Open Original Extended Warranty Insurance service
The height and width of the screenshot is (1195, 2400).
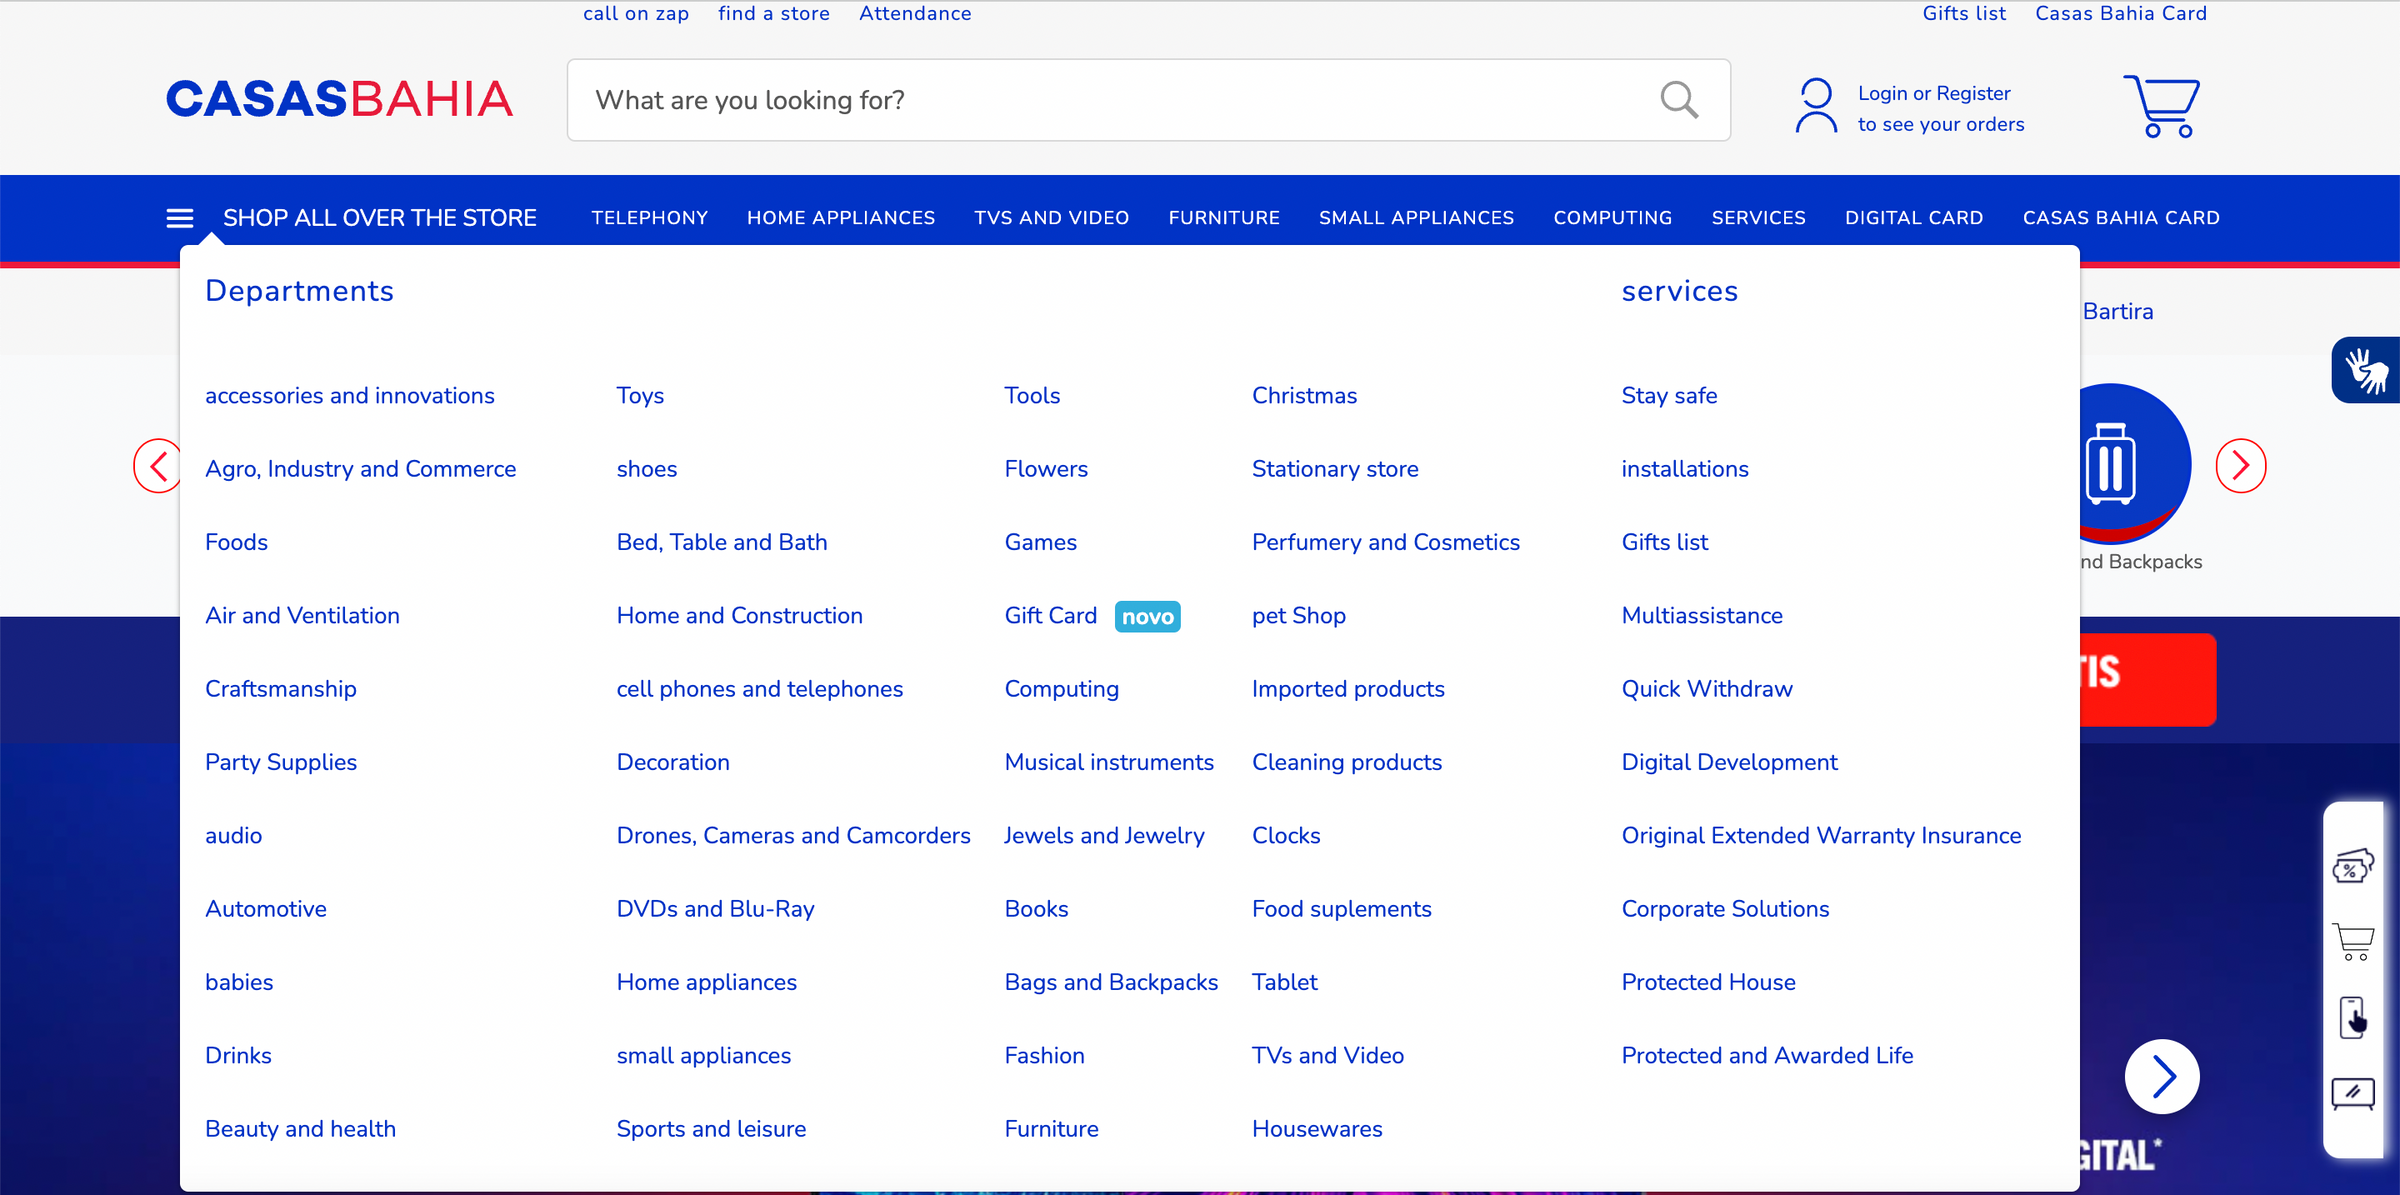(1822, 836)
